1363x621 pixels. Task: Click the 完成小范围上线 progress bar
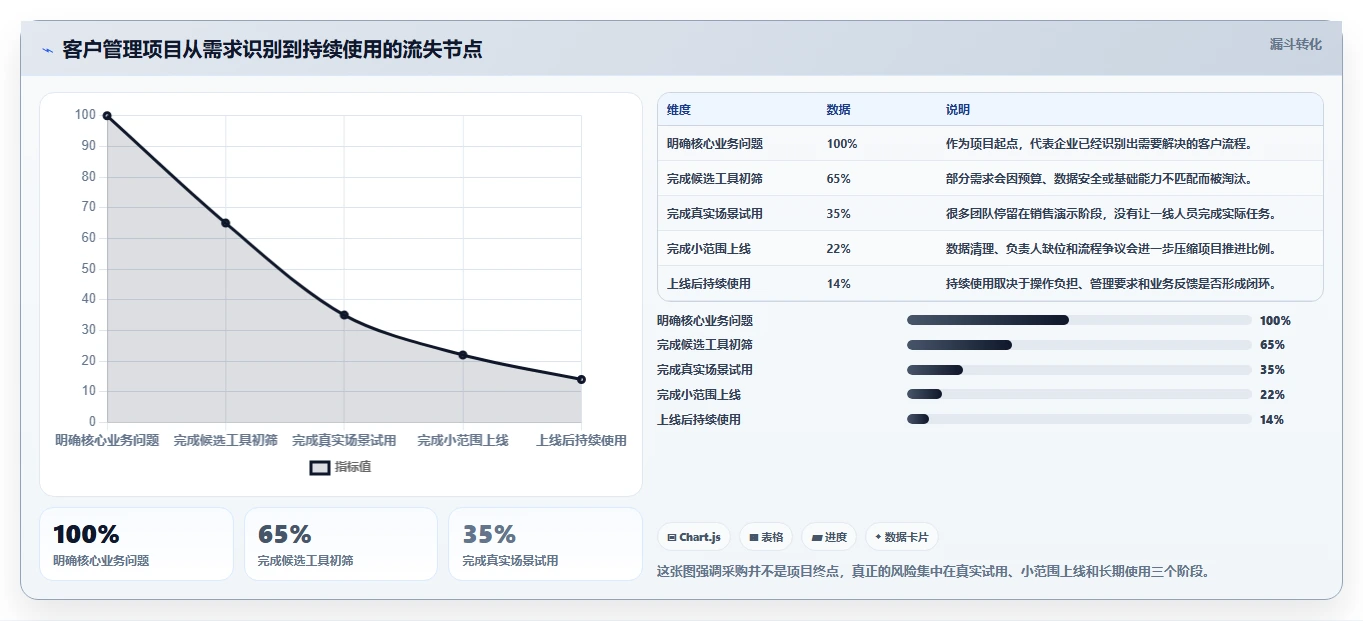(x=1079, y=395)
